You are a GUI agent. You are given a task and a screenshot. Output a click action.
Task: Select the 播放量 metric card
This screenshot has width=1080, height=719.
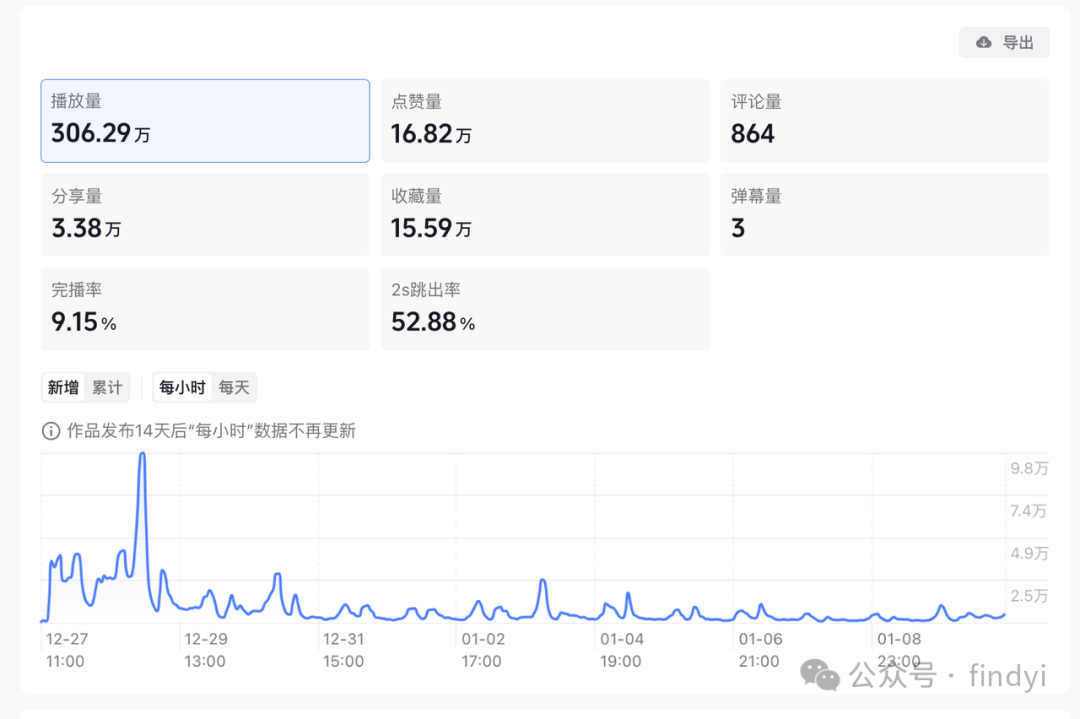coord(205,121)
